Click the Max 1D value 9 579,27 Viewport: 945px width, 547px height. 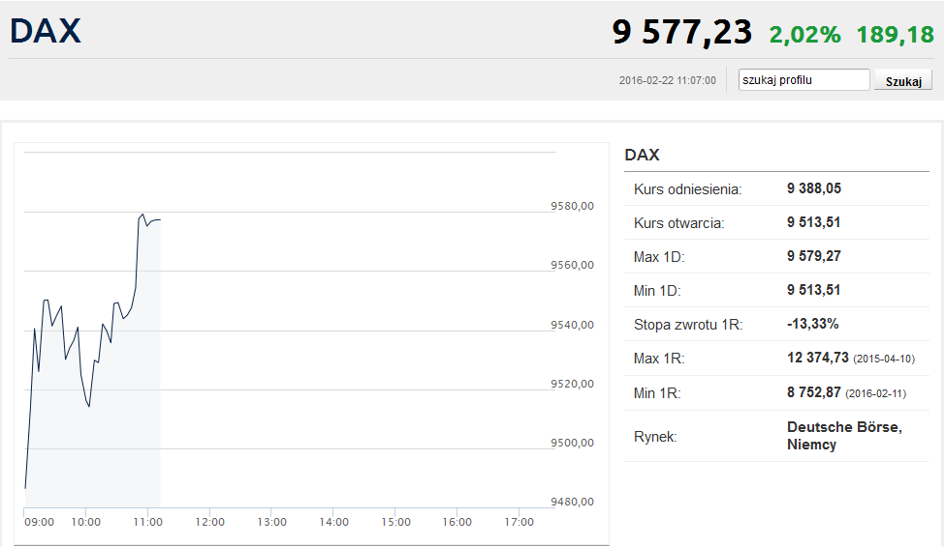[x=814, y=256]
